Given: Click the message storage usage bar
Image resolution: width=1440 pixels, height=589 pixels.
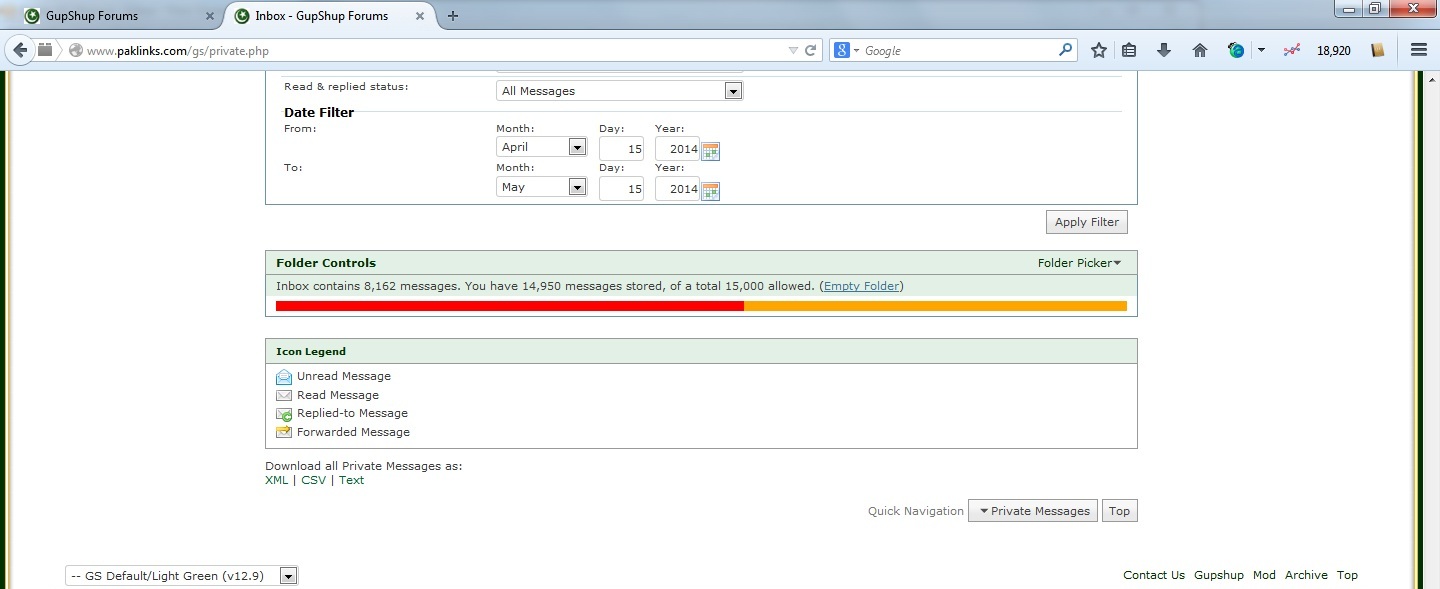Looking at the screenshot, I should point(701,306).
